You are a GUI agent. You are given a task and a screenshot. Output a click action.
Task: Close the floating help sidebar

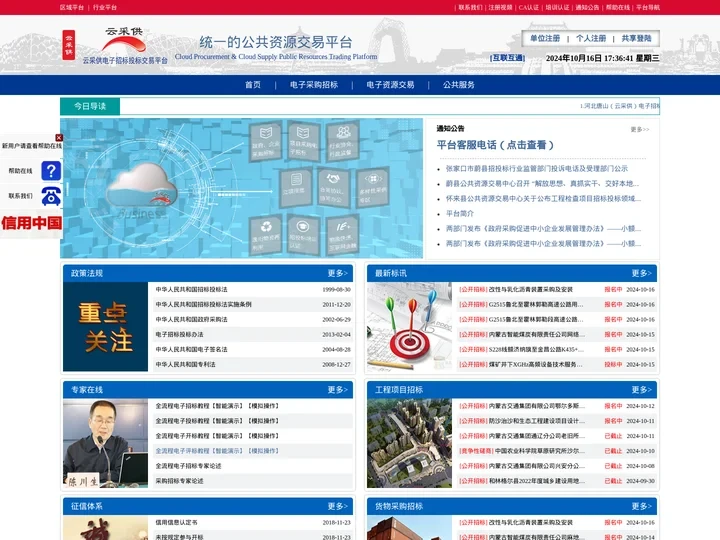(x=59, y=138)
